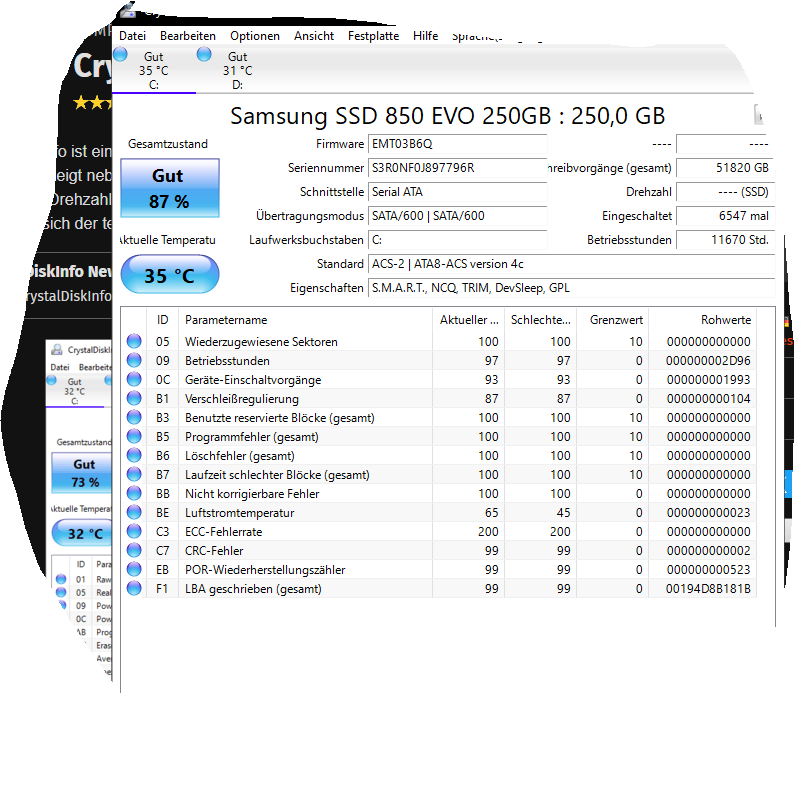Screen dimensions: 795x794
Task: Select the LBA geschrieben (gesamt) text
Action: tap(253, 589)
